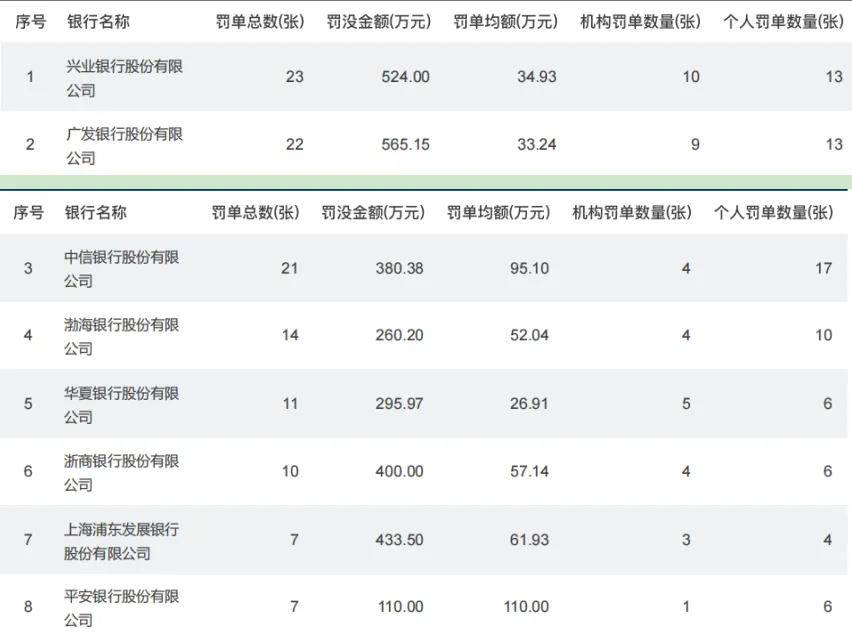
Task: Click the 个人罚单数量(张) header in top table
Action: click(783, 22)
